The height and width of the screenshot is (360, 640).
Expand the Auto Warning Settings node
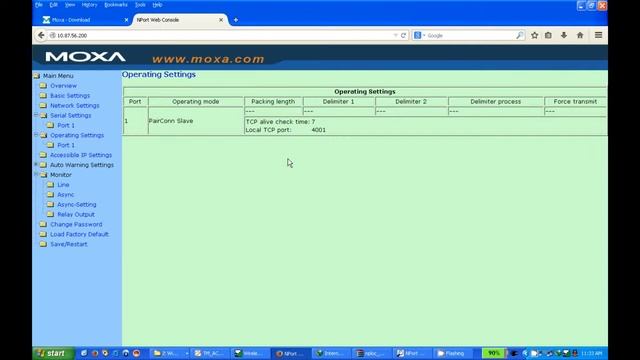click(x=36, y=164)
